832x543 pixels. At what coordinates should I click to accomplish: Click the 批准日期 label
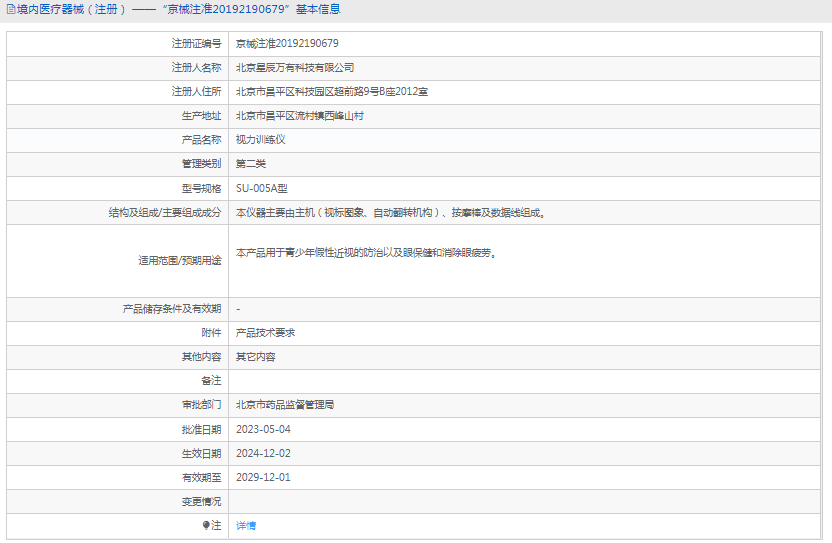[202, 429]
